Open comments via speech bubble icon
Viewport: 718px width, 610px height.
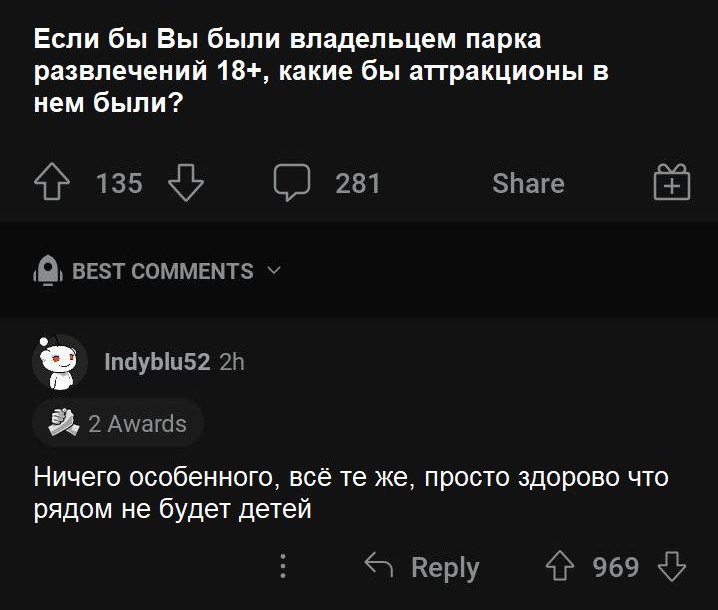[x=292, y=183]
